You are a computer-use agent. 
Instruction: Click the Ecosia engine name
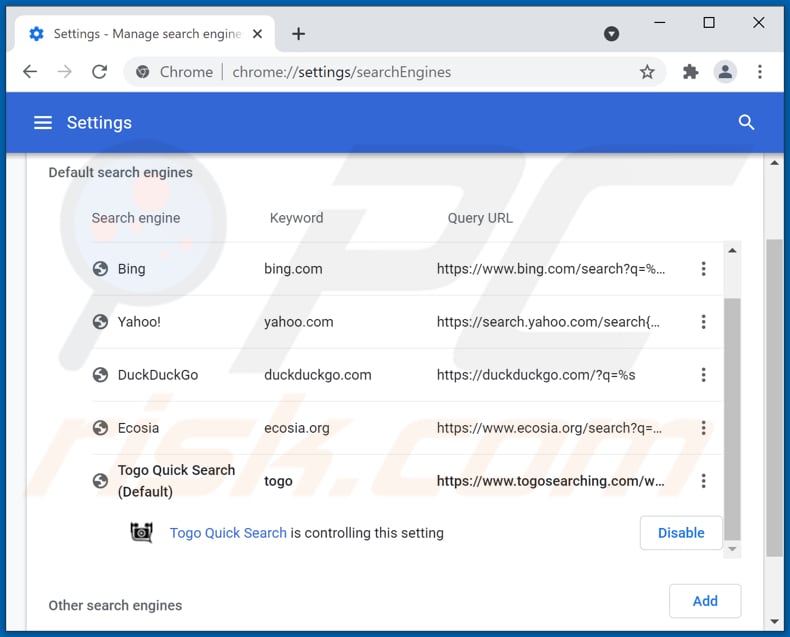tap(138, 428)
